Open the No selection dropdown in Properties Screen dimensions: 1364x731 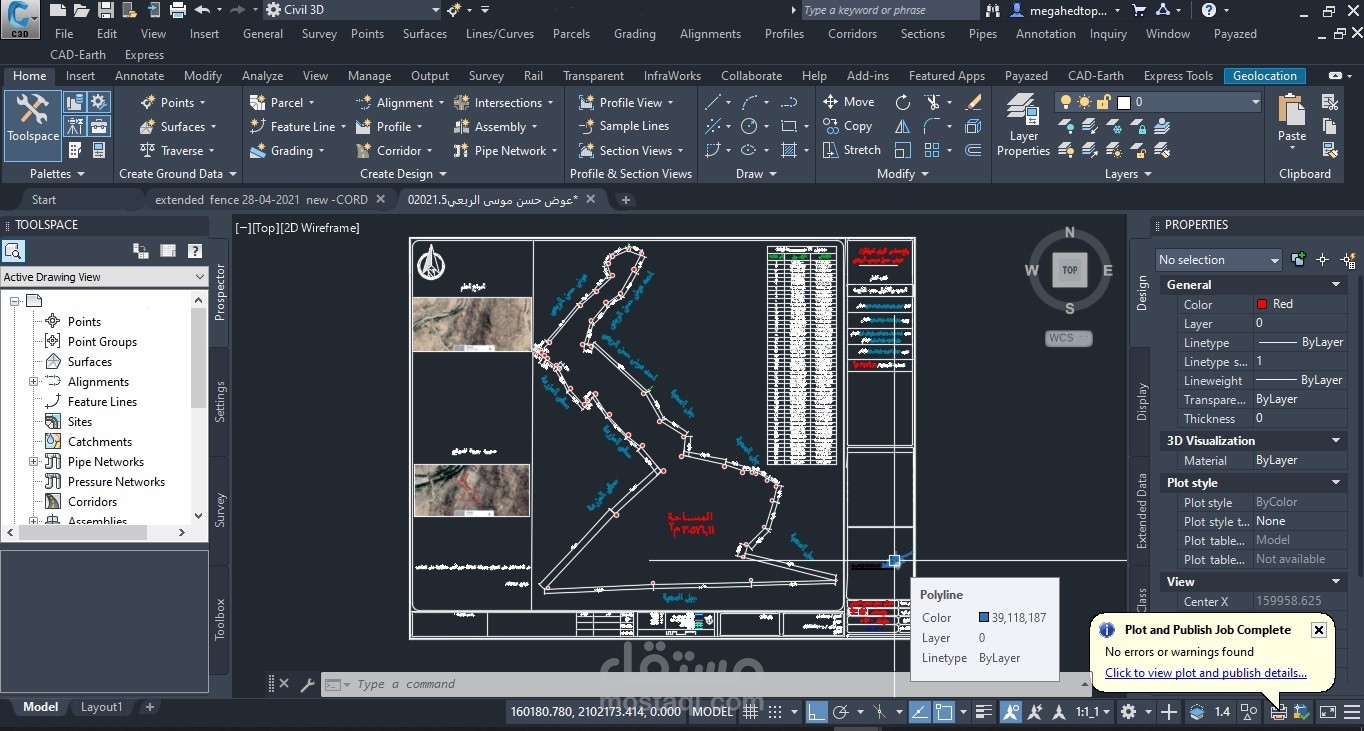point(1218,260)
